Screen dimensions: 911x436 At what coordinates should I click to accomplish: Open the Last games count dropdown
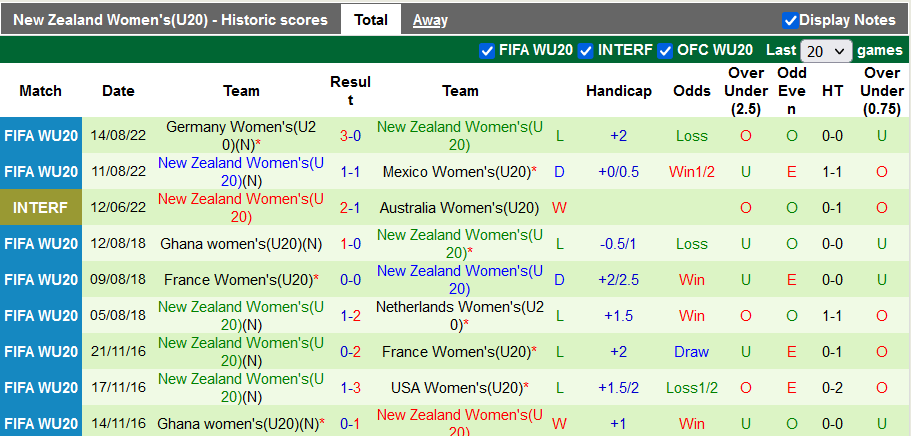pos(826,51)
